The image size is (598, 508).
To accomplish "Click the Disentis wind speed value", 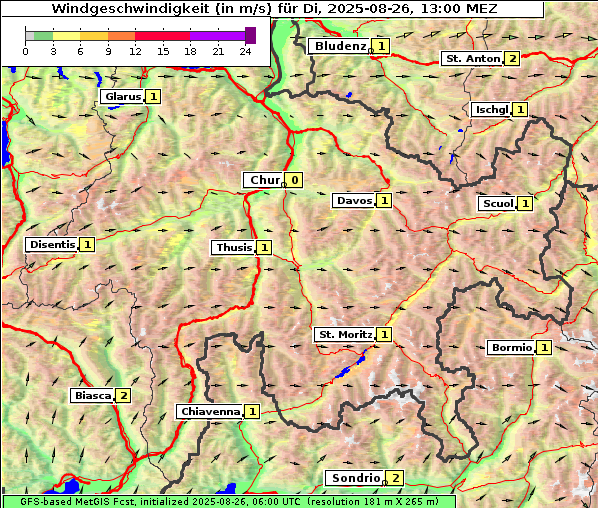I will (87, 244).
